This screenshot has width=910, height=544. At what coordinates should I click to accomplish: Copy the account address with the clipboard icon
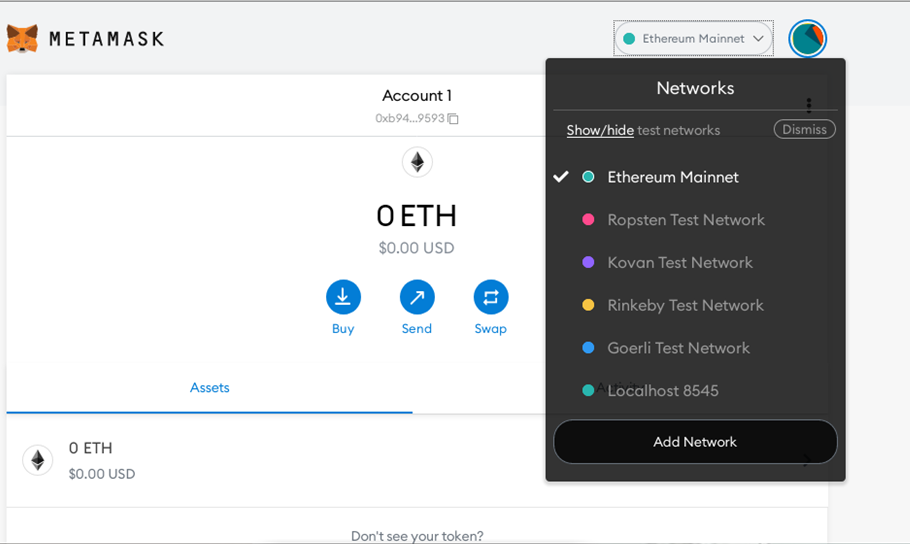(x=453, y=118)
